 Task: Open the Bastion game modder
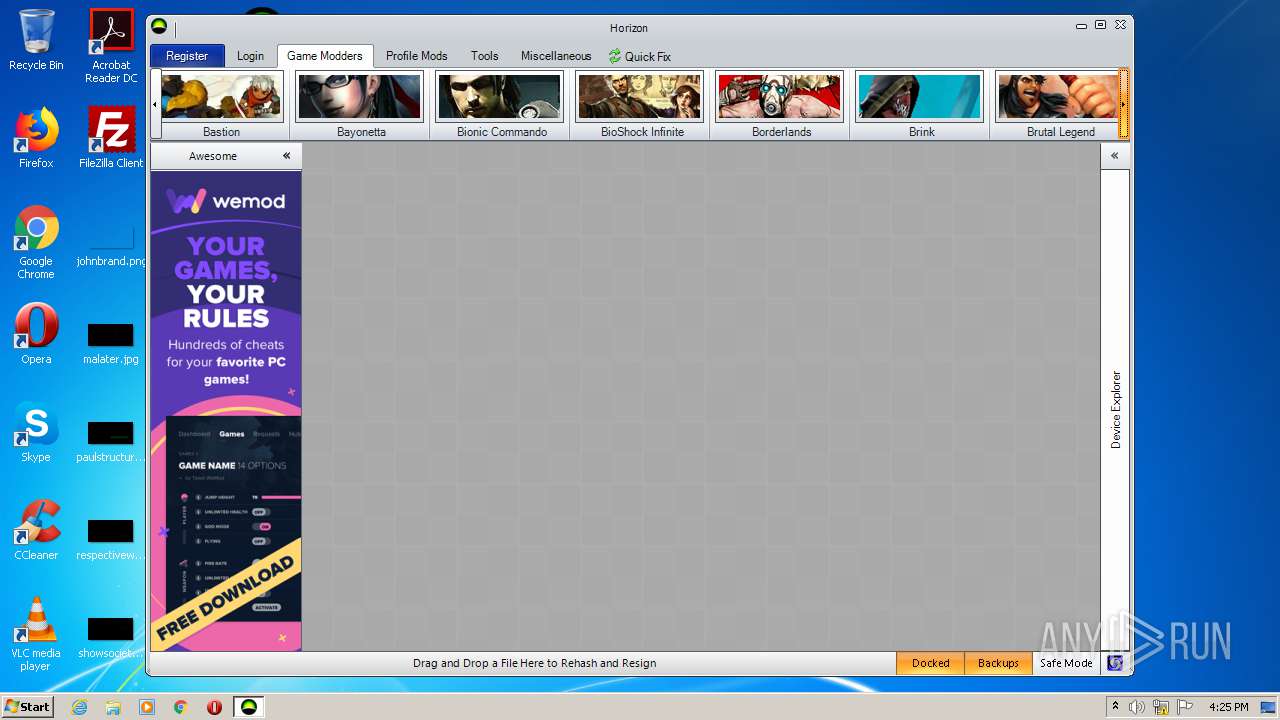(x=221, y=105)
